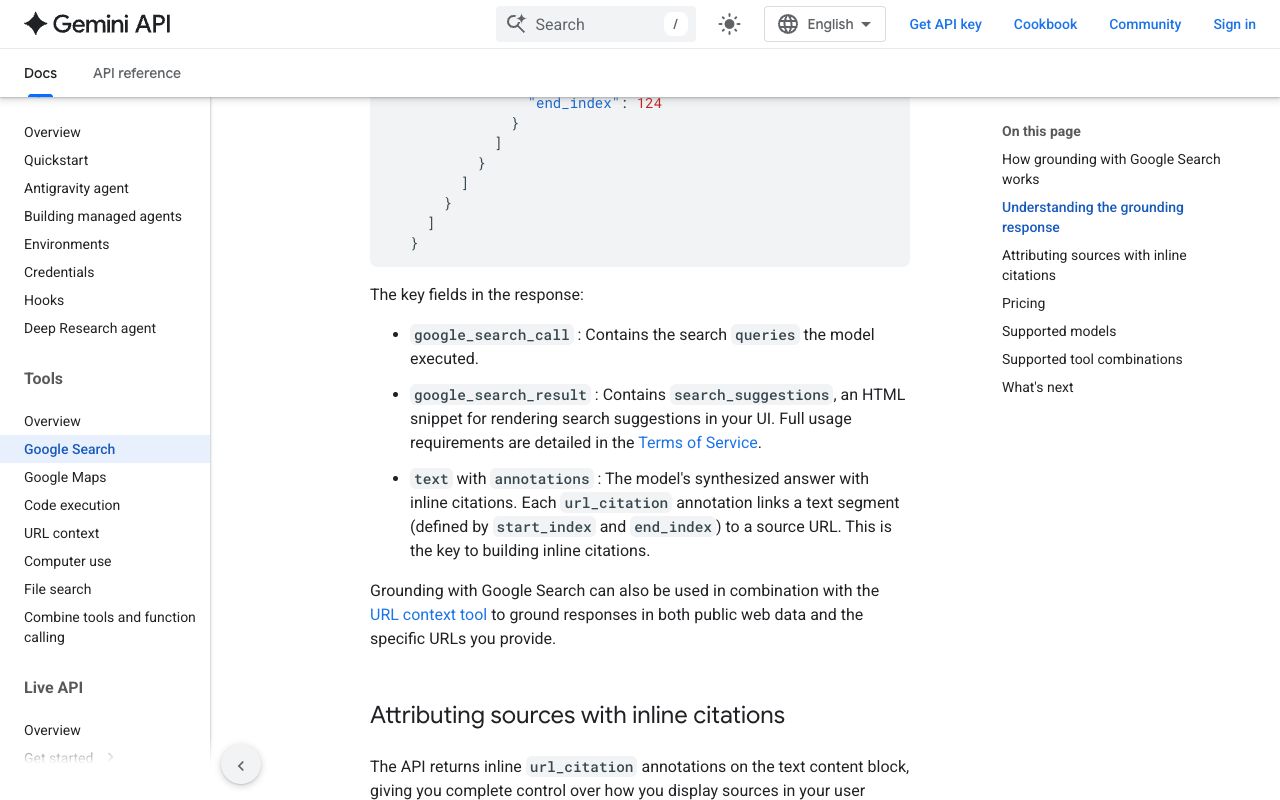Screen dimensions: 1280x800
Task: Toggle the light/dark theme sun icon
Action: [729, 24]
